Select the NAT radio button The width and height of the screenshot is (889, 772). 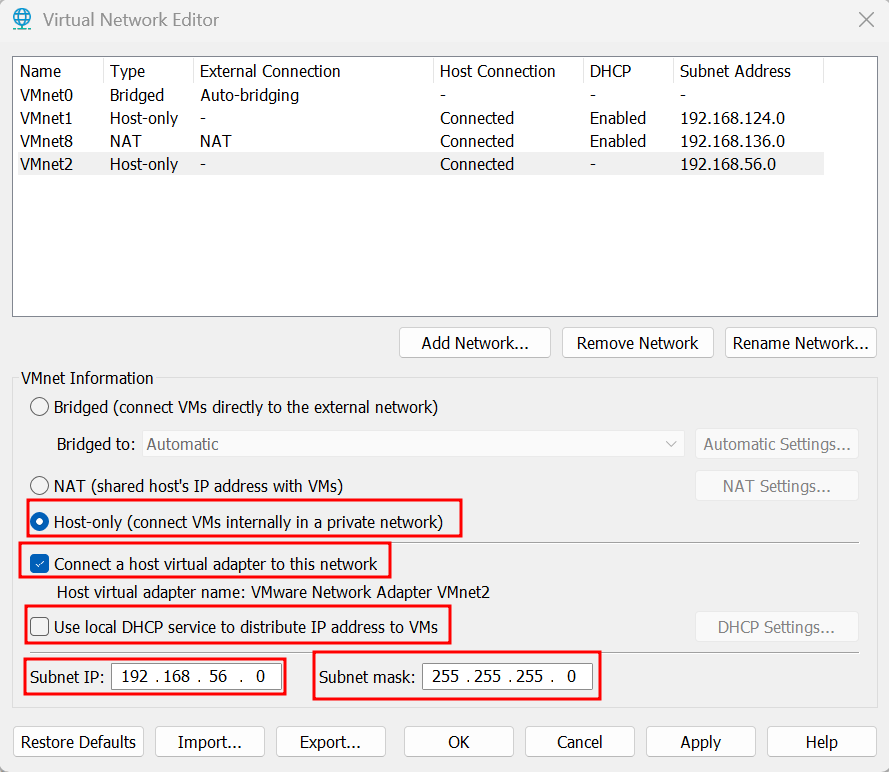point(39,486)
